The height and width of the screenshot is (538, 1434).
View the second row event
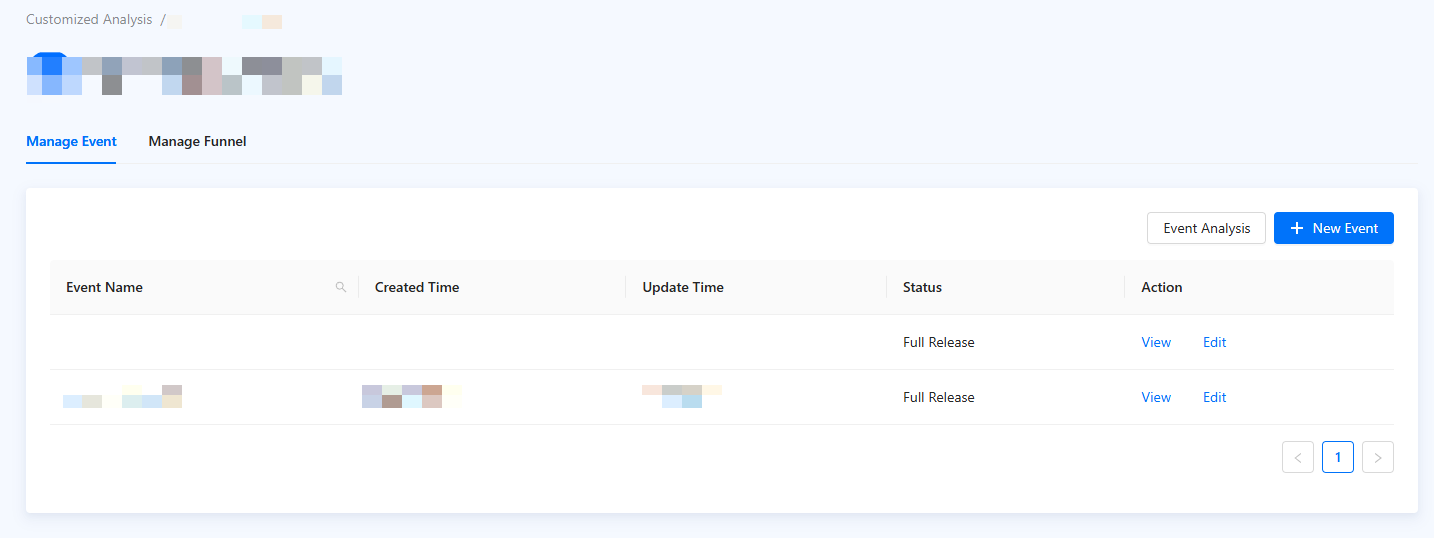(x=1156, y=397)
